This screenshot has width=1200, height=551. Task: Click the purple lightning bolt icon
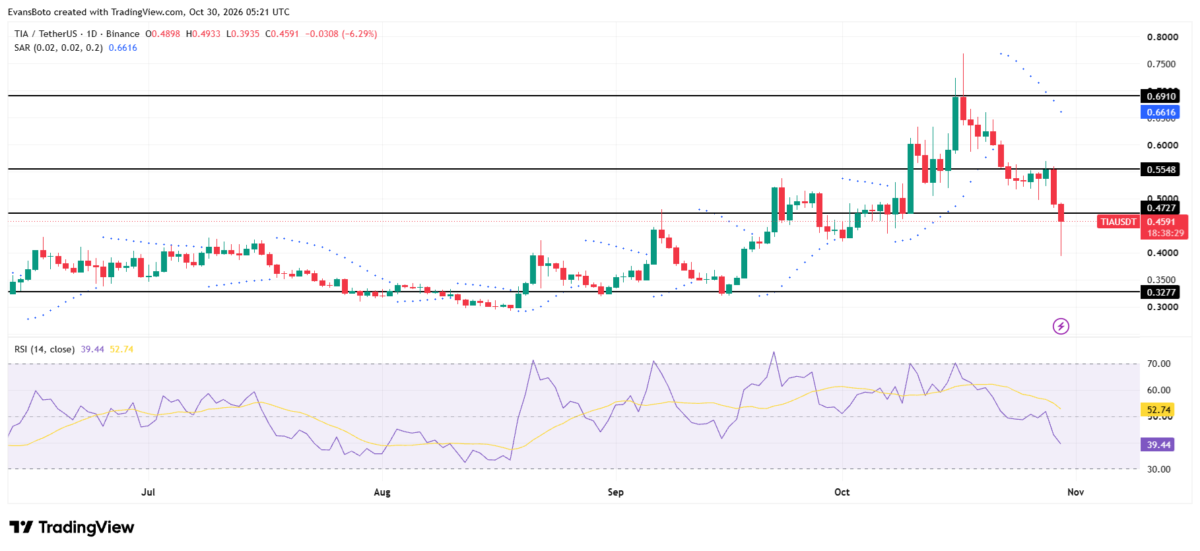tap(1061, 326)
